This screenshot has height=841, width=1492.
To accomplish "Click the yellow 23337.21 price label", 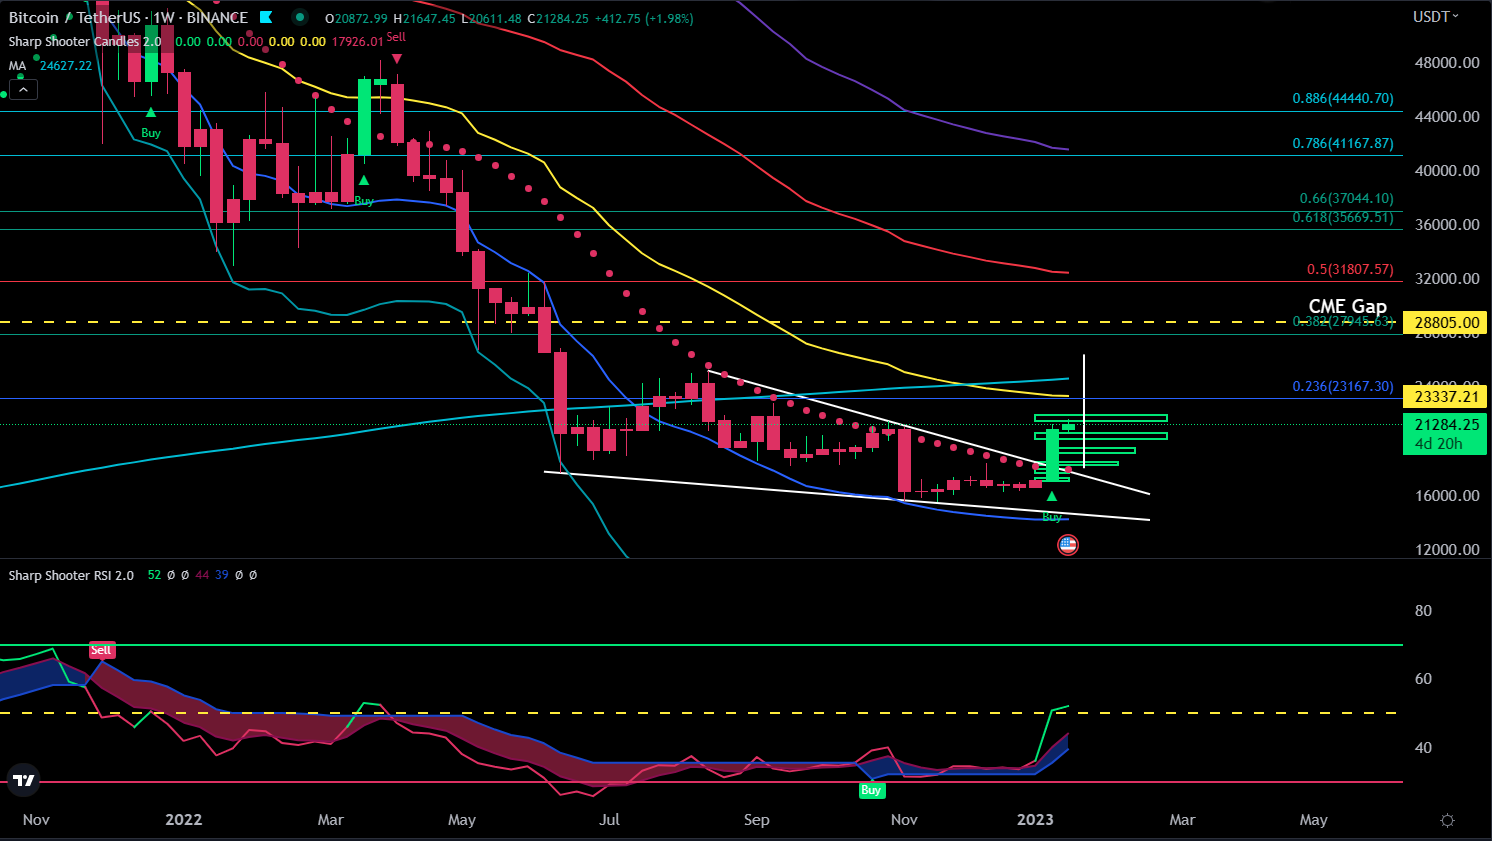I will [1445, 396].
